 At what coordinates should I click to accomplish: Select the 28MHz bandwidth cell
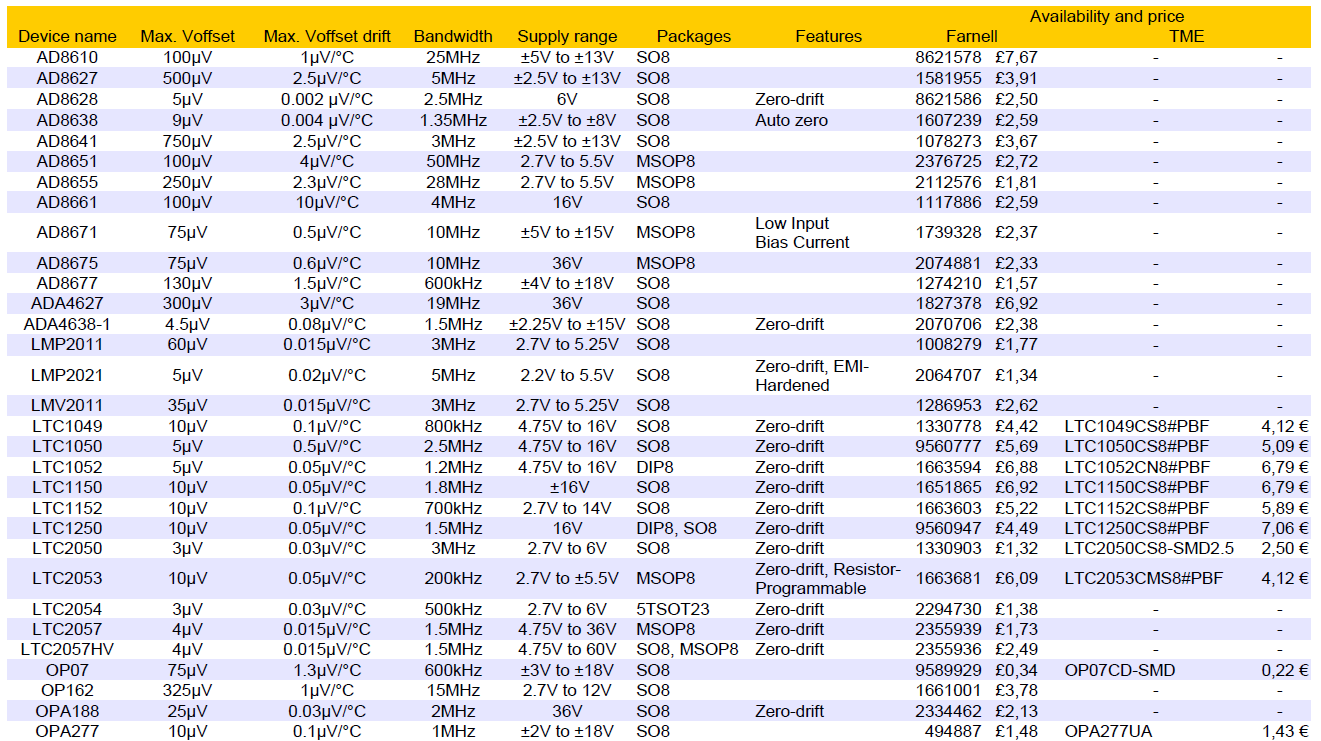pyautogui.click(x=454, y=182)
